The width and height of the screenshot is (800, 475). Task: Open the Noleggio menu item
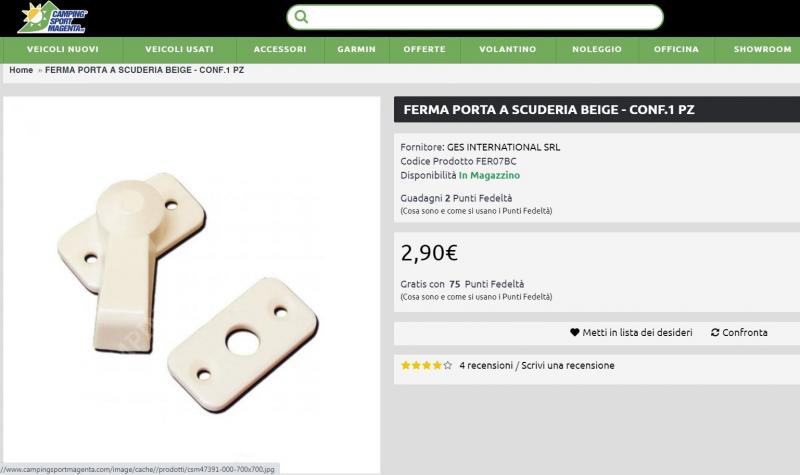tap(597, 49)
